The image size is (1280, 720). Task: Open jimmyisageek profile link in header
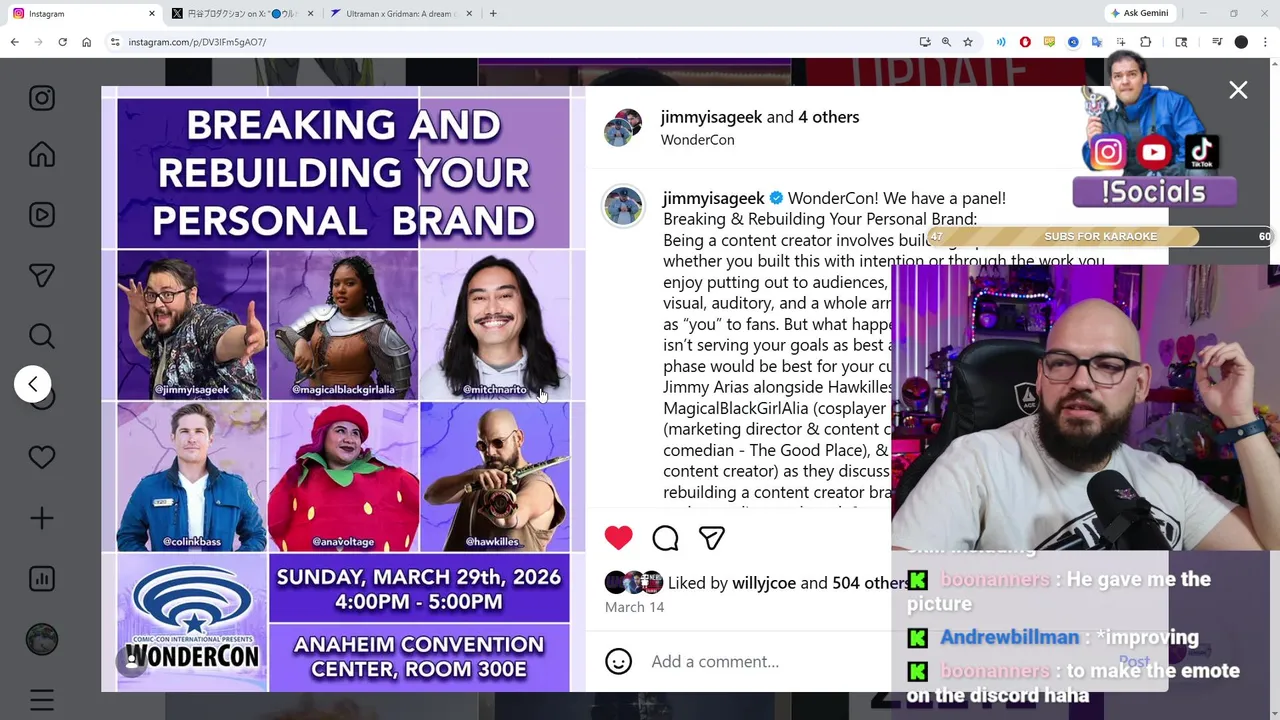(x=711, y=117)
